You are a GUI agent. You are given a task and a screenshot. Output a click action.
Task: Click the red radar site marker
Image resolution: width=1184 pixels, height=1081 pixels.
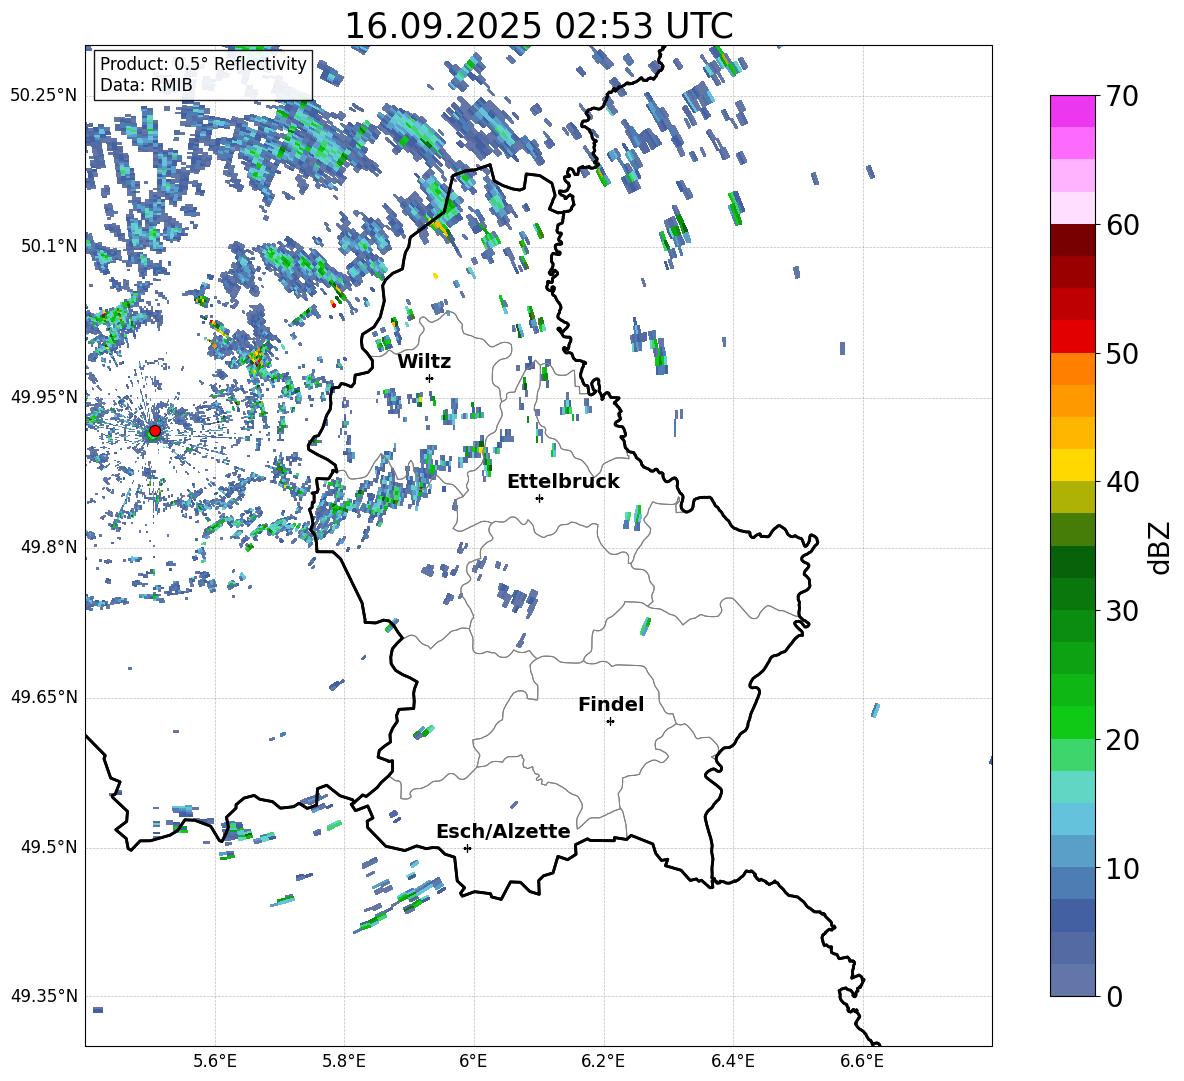tap(154, 431)
